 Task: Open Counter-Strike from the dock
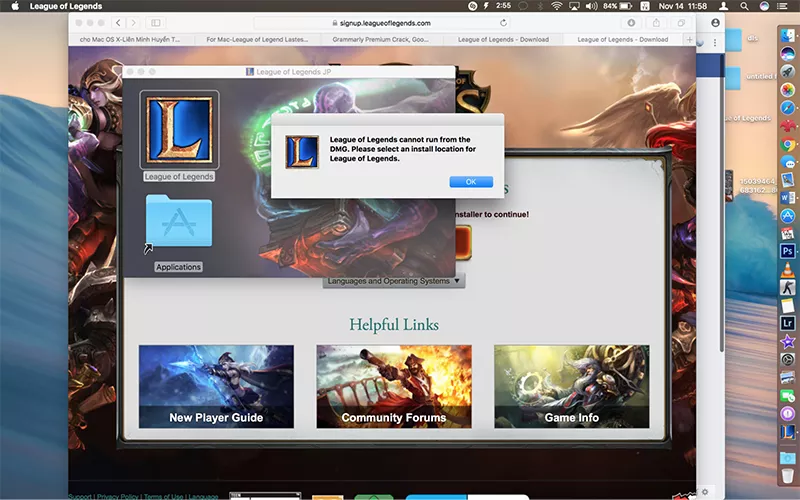click(788, 287)
